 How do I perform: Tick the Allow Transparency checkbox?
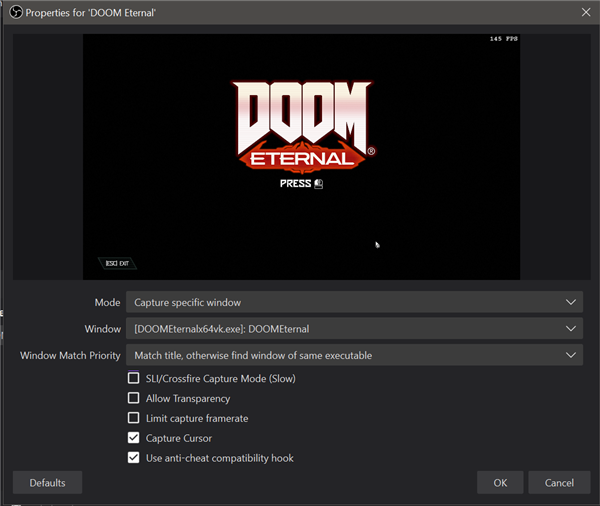[134, 398]
